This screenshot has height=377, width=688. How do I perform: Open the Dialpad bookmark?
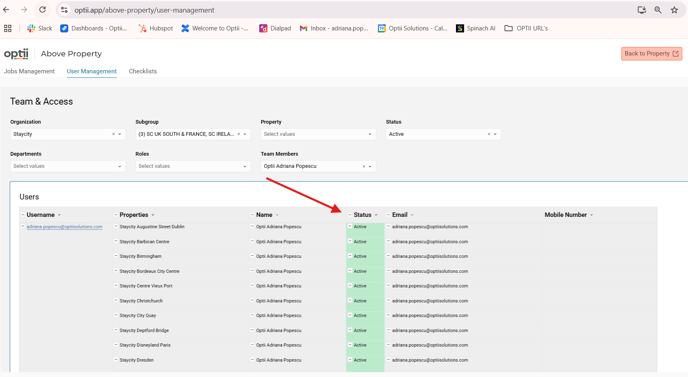tap(275, 28)
